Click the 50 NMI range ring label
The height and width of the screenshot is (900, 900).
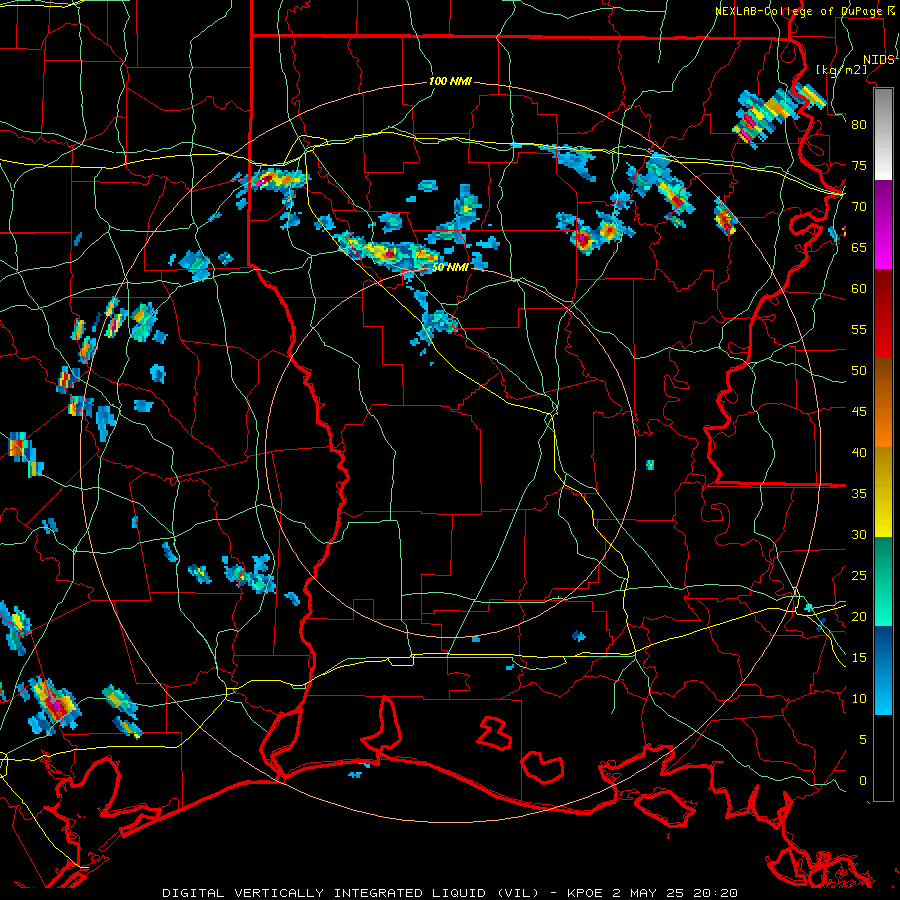tap(450, 267)
